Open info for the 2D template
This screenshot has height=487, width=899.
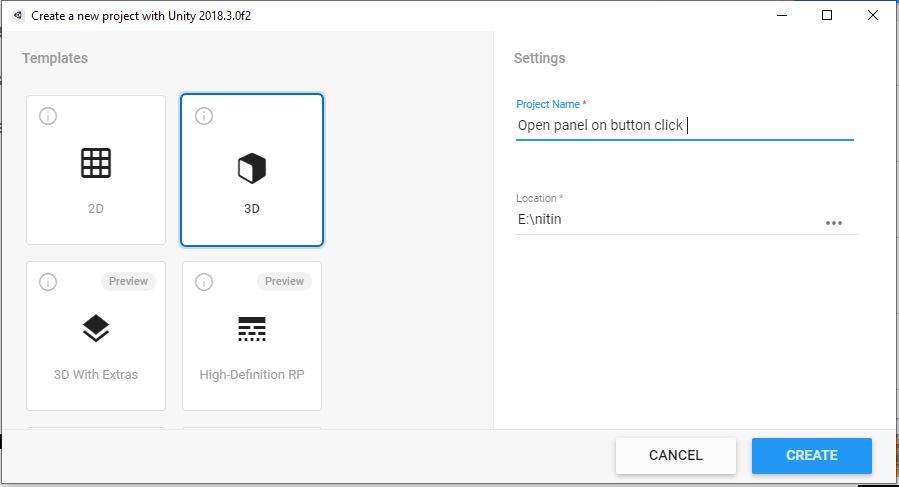[48, 116]
